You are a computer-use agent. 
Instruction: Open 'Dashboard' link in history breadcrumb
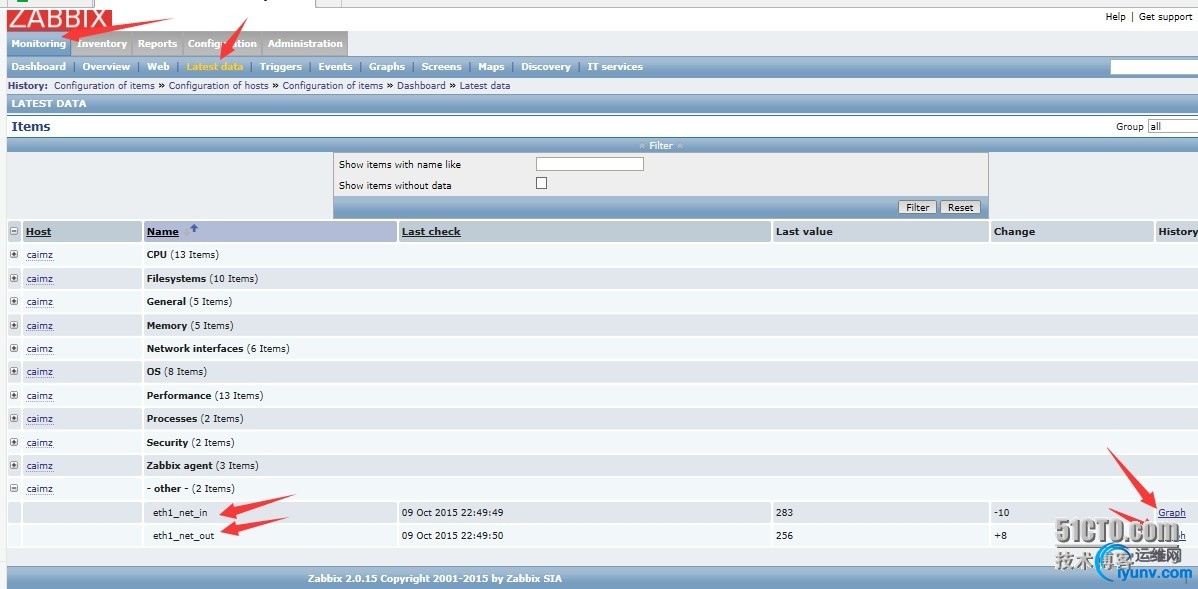421,86
